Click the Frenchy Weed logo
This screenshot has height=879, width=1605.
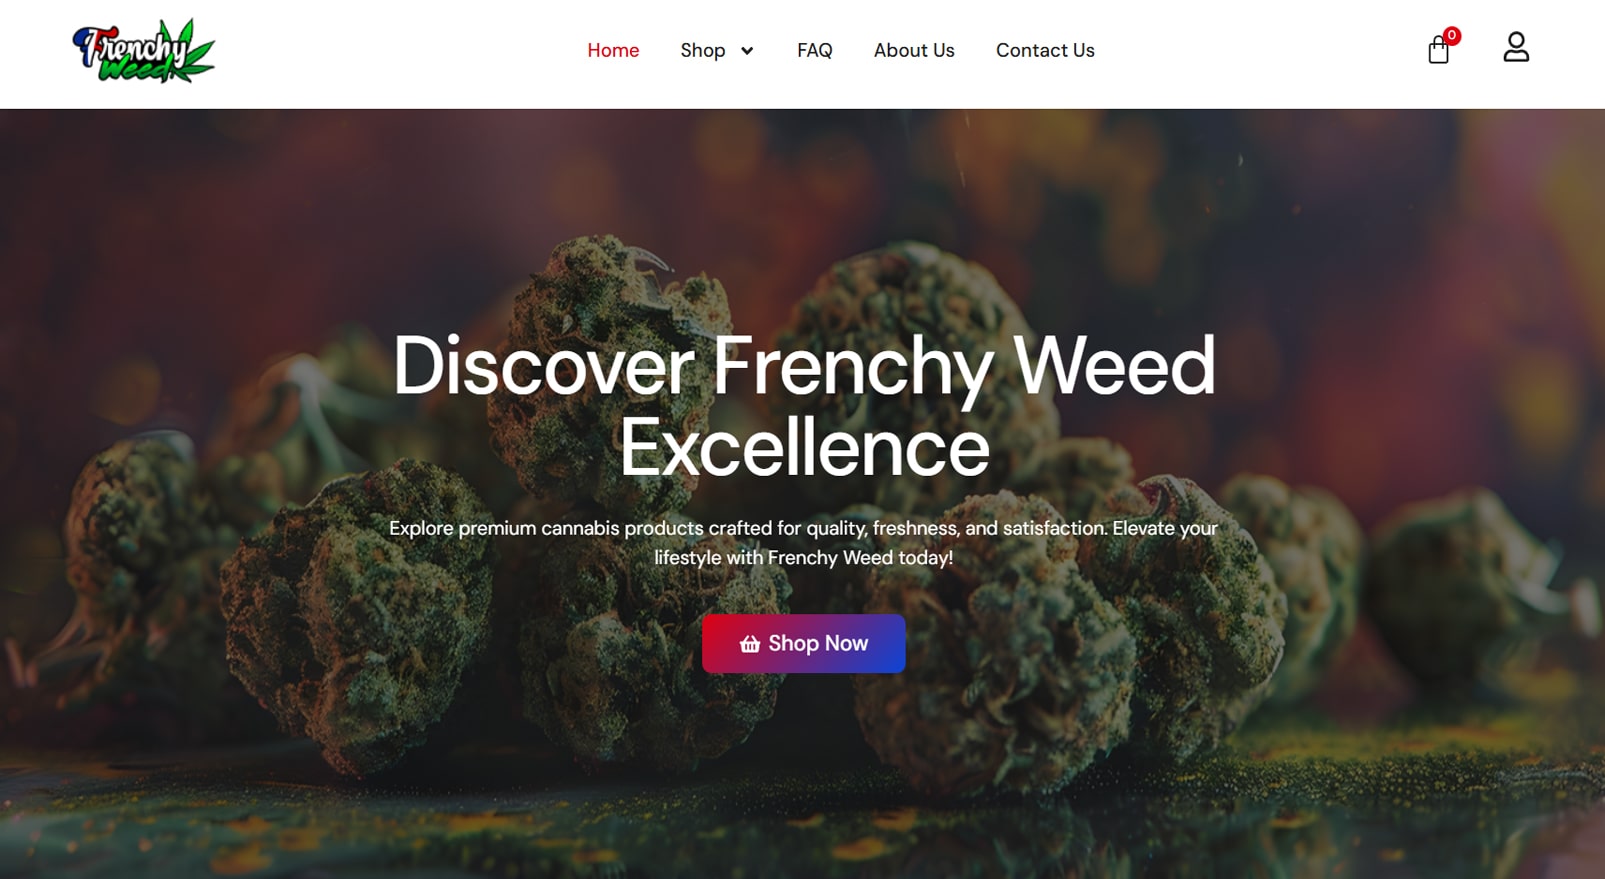143,51
